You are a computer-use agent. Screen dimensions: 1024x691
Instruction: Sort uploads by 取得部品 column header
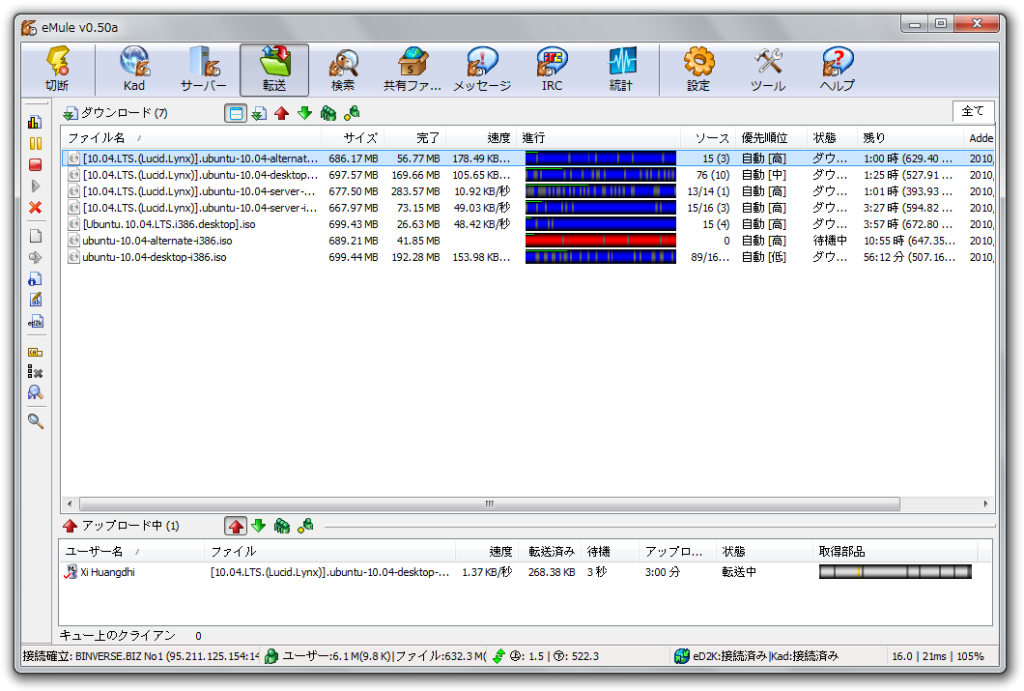(895, 552)
